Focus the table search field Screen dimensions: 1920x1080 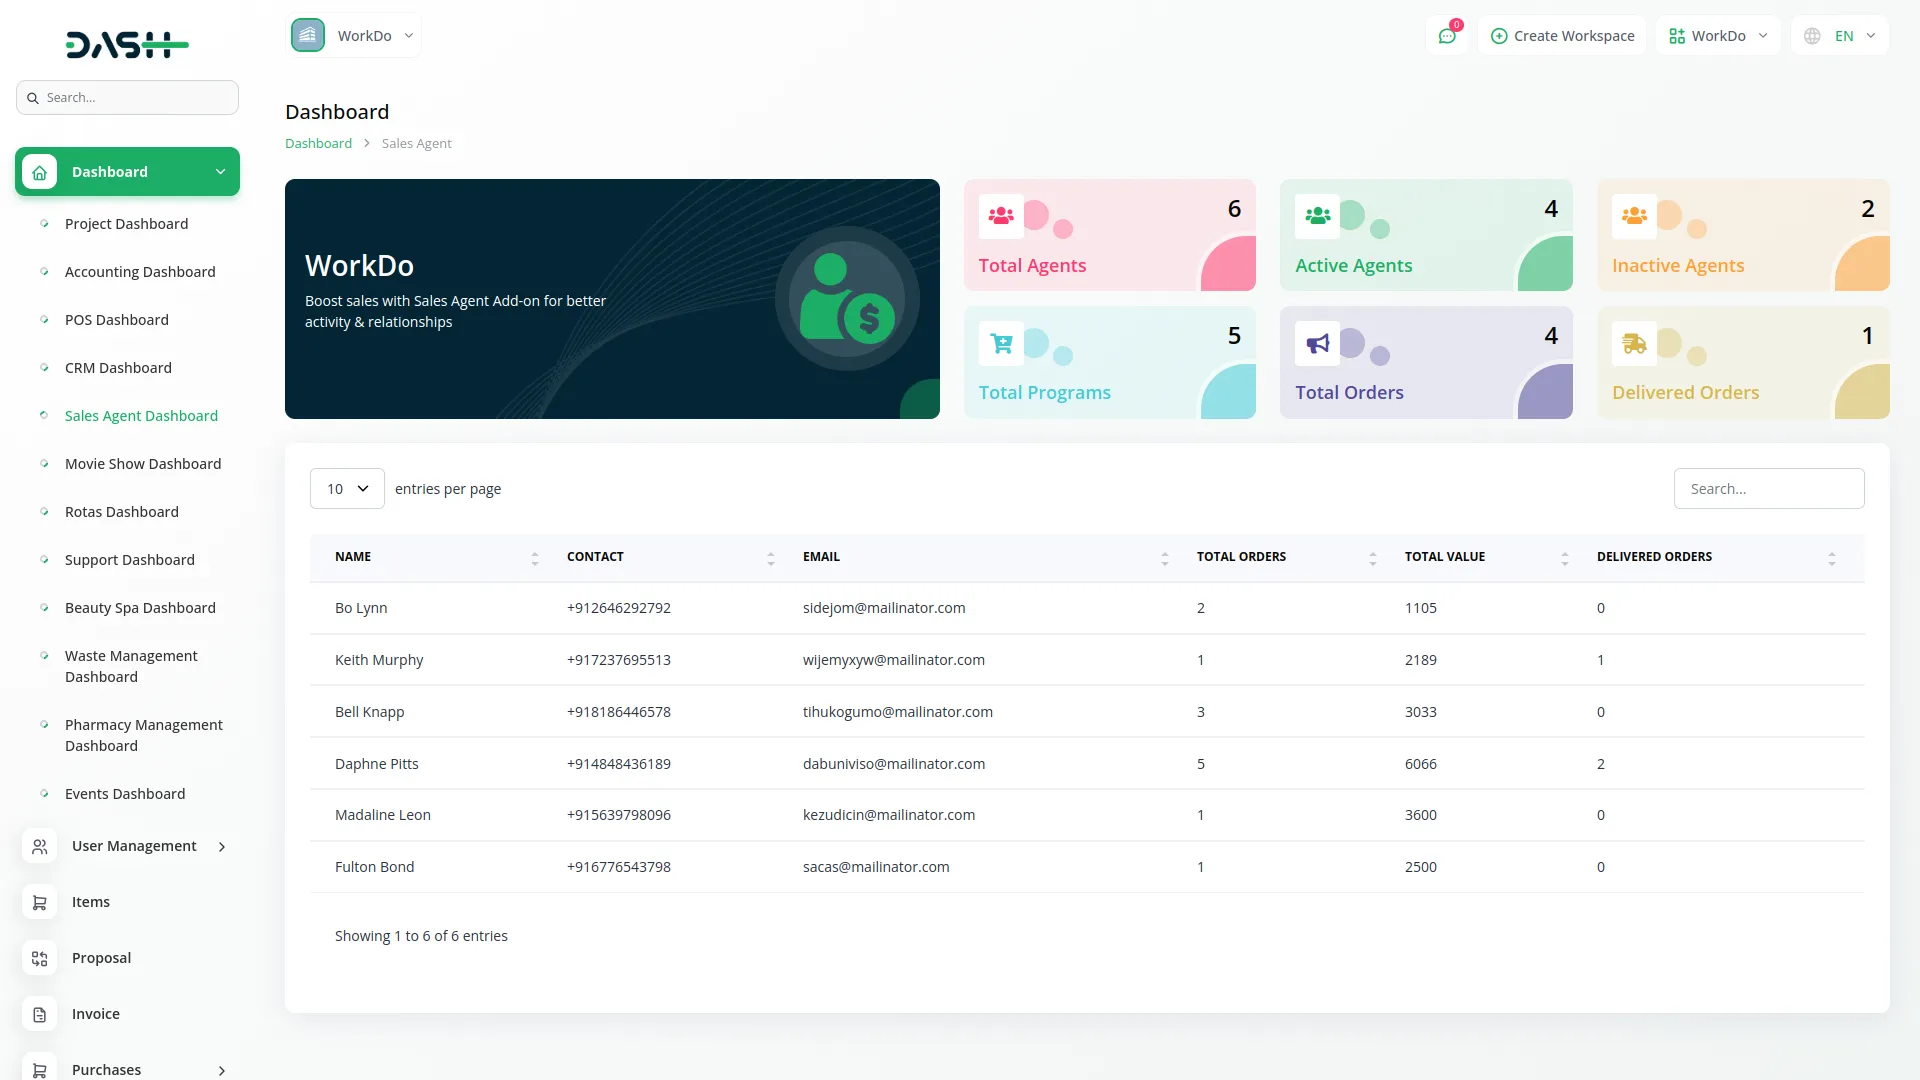pos(1768,489)
